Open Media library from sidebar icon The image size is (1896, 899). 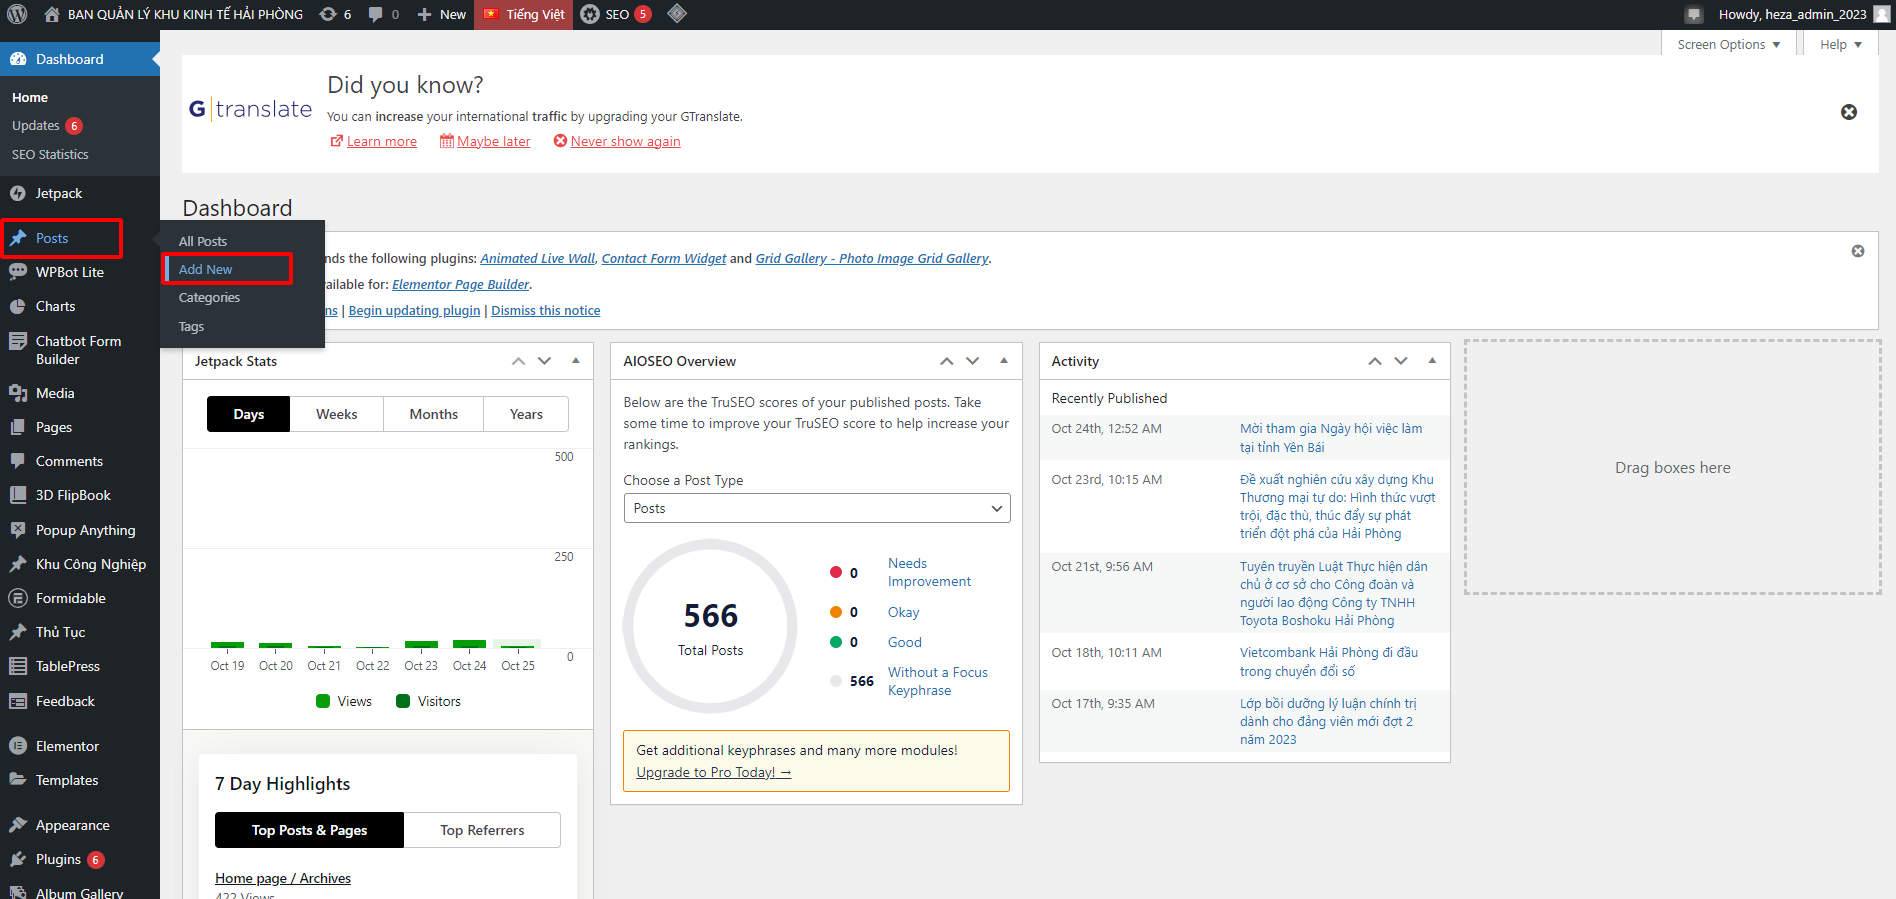pos(18,393)
